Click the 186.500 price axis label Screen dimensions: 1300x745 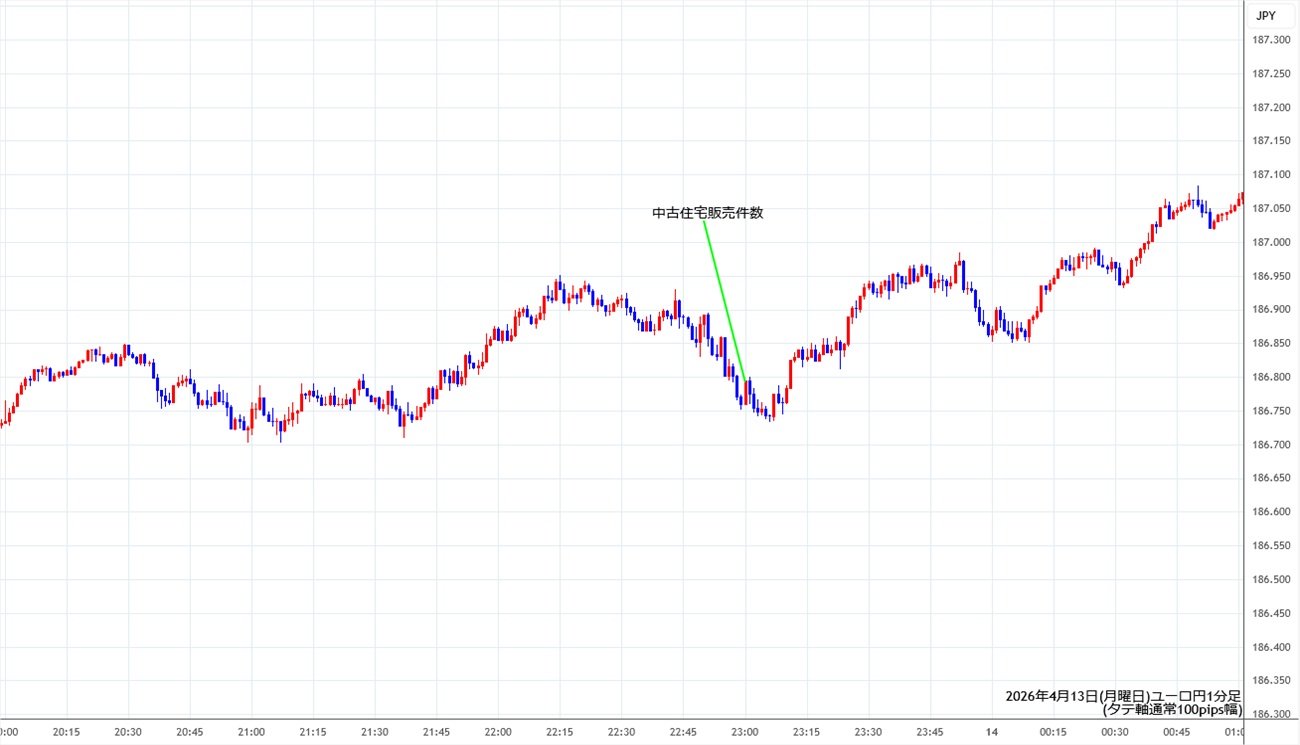[1270, 580]
